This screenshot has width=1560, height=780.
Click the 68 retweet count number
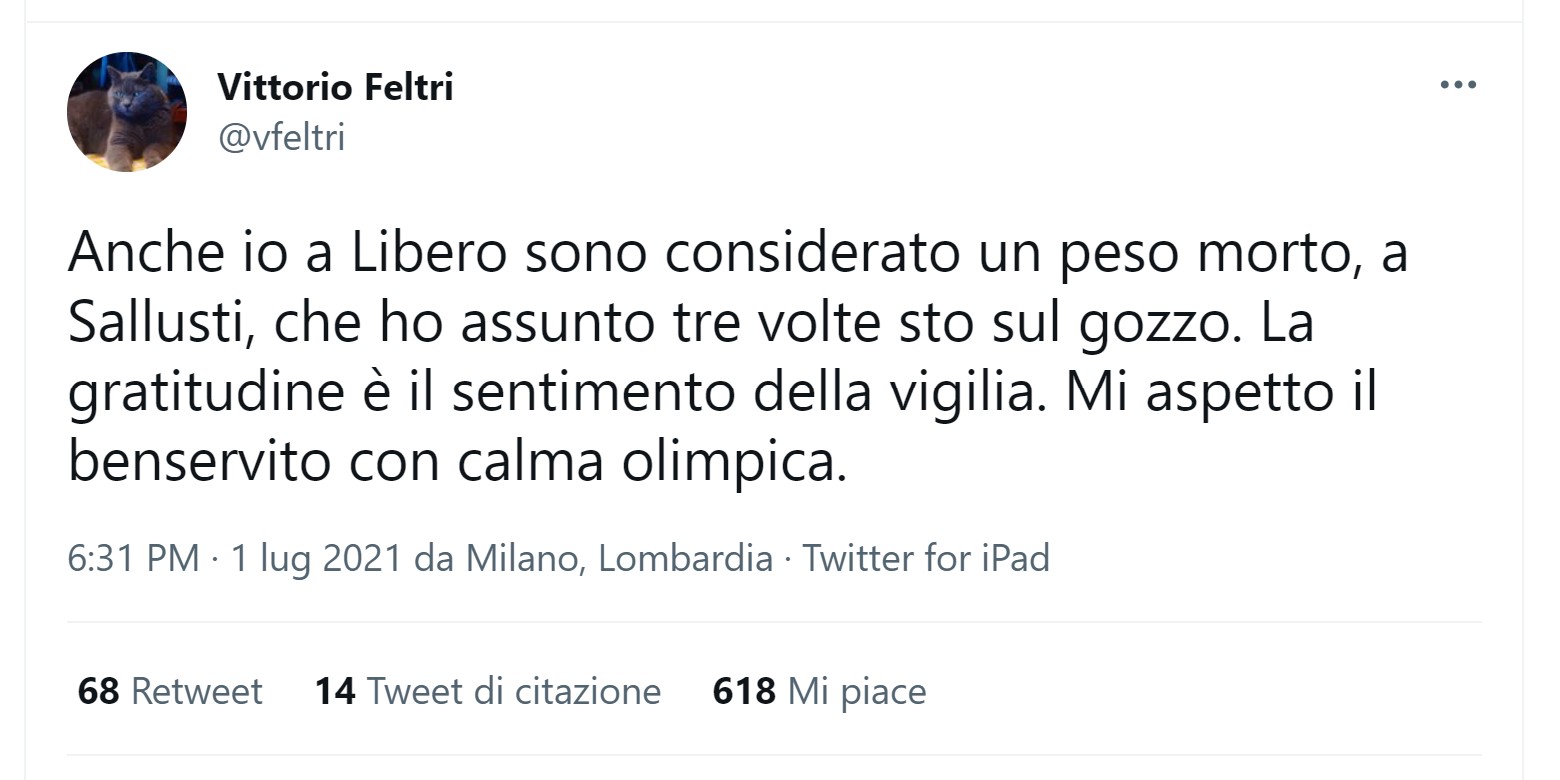coord(98,691)
